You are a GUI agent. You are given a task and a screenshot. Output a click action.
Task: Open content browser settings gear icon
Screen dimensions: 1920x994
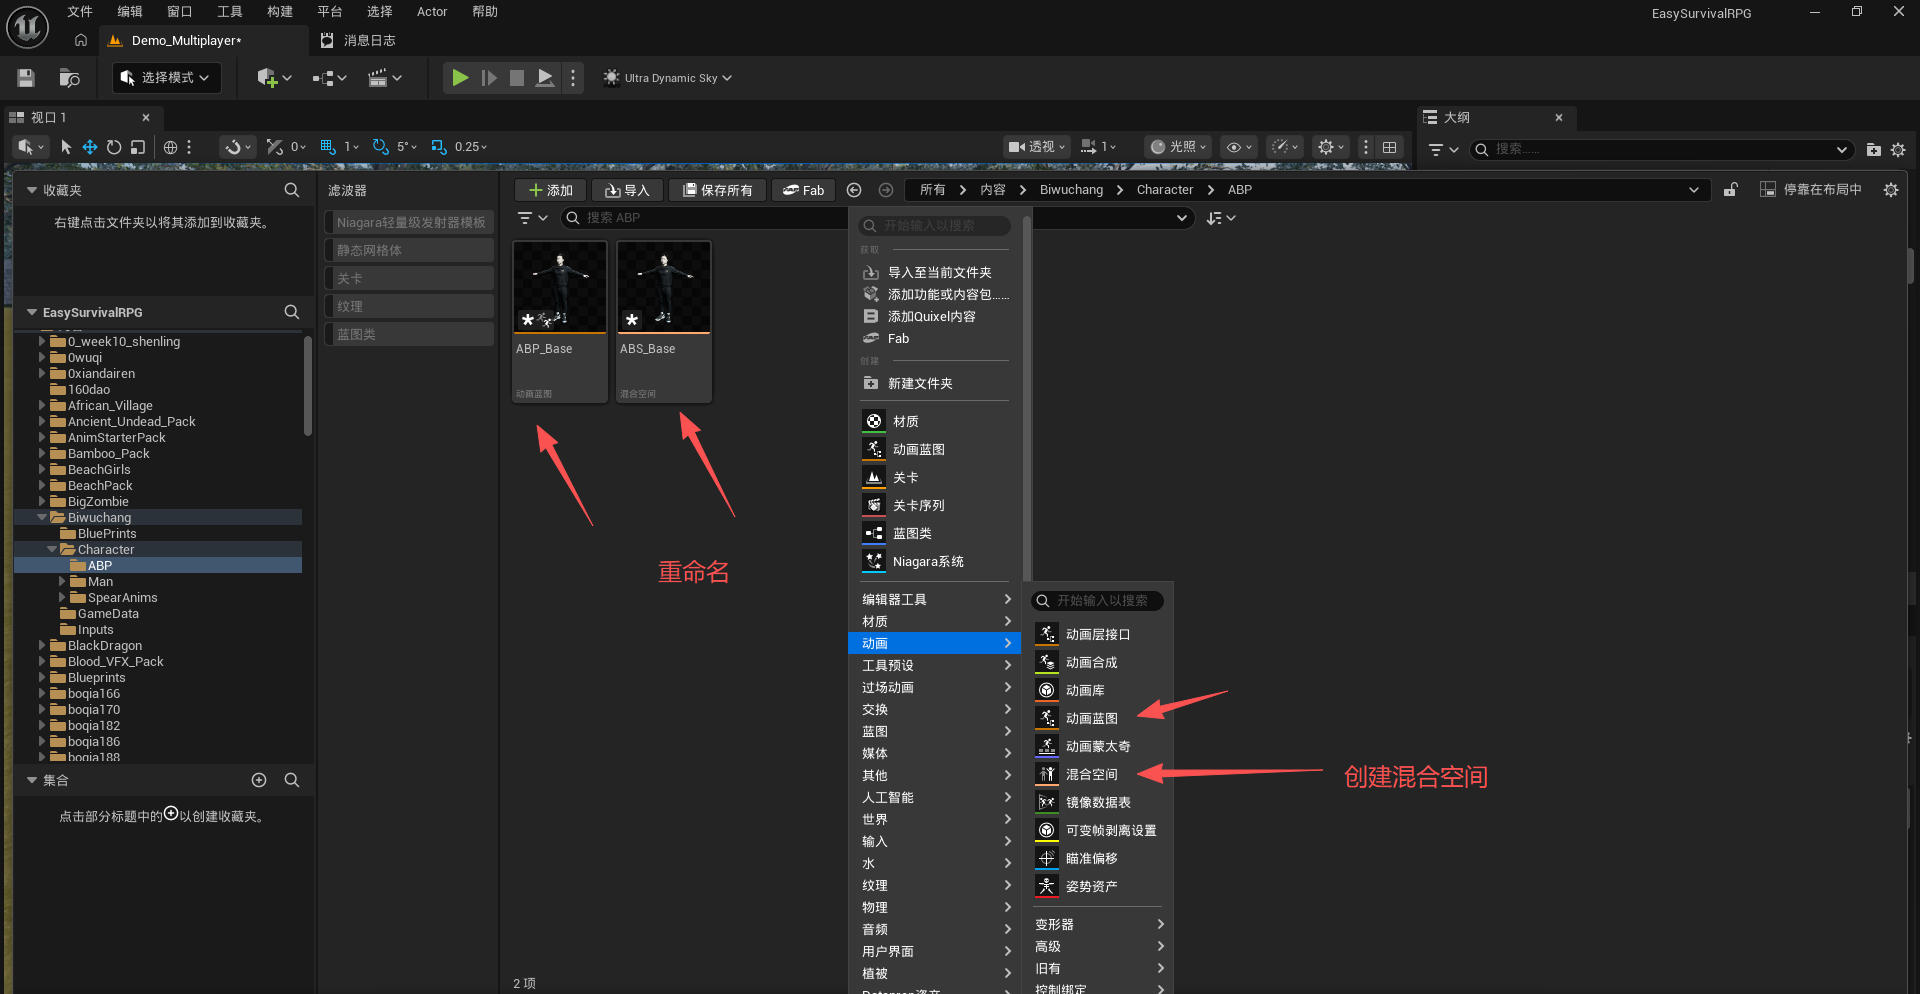(x=1891, y=190)
